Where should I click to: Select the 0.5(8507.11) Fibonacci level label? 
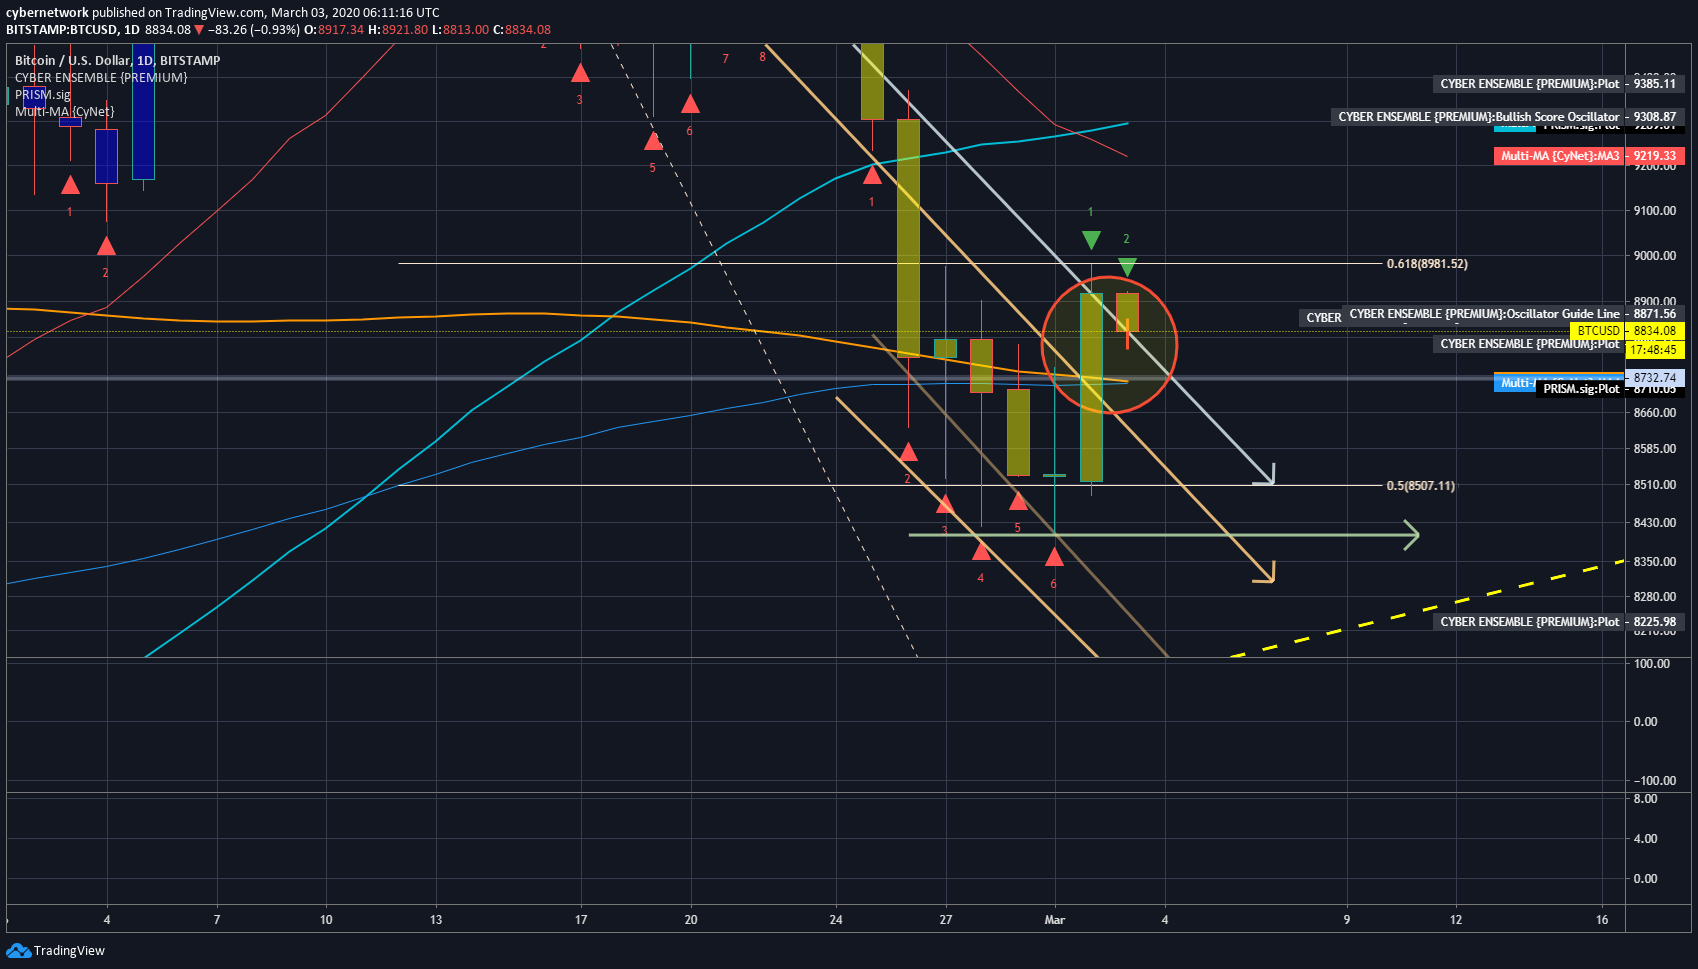point(1420,486)
